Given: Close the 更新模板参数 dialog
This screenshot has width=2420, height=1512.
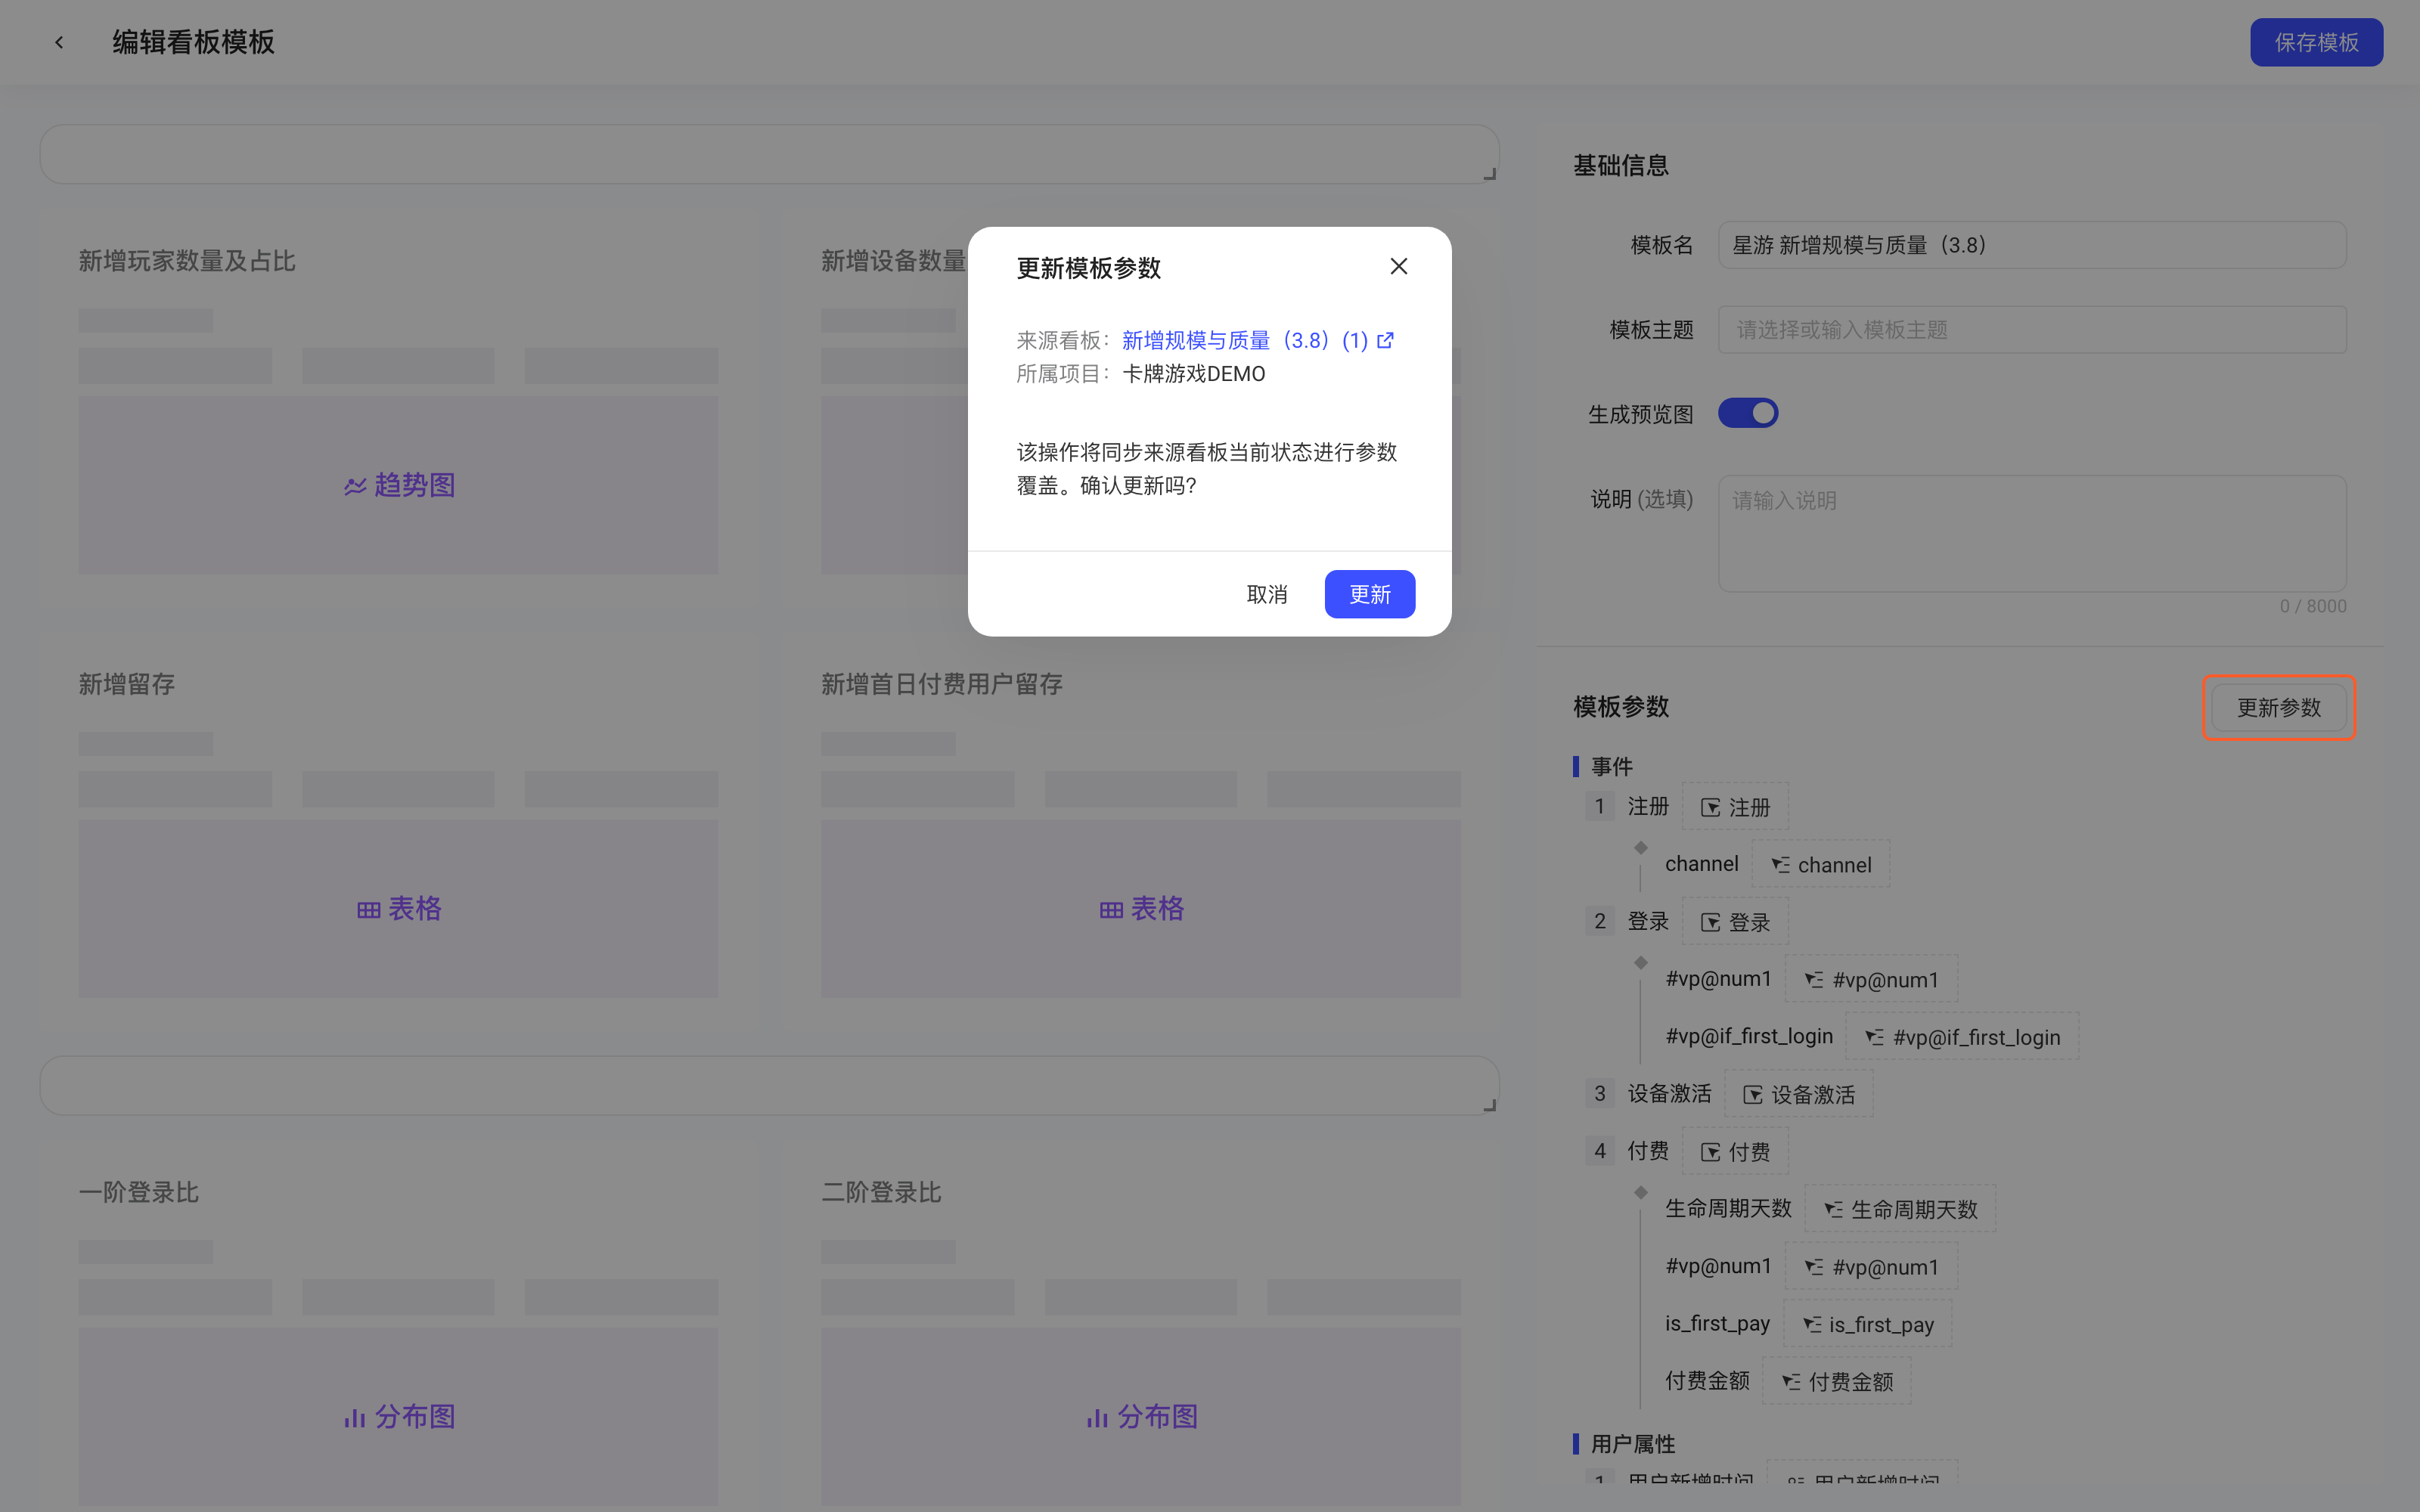Looking at the screenshot, I should 1398,266.
